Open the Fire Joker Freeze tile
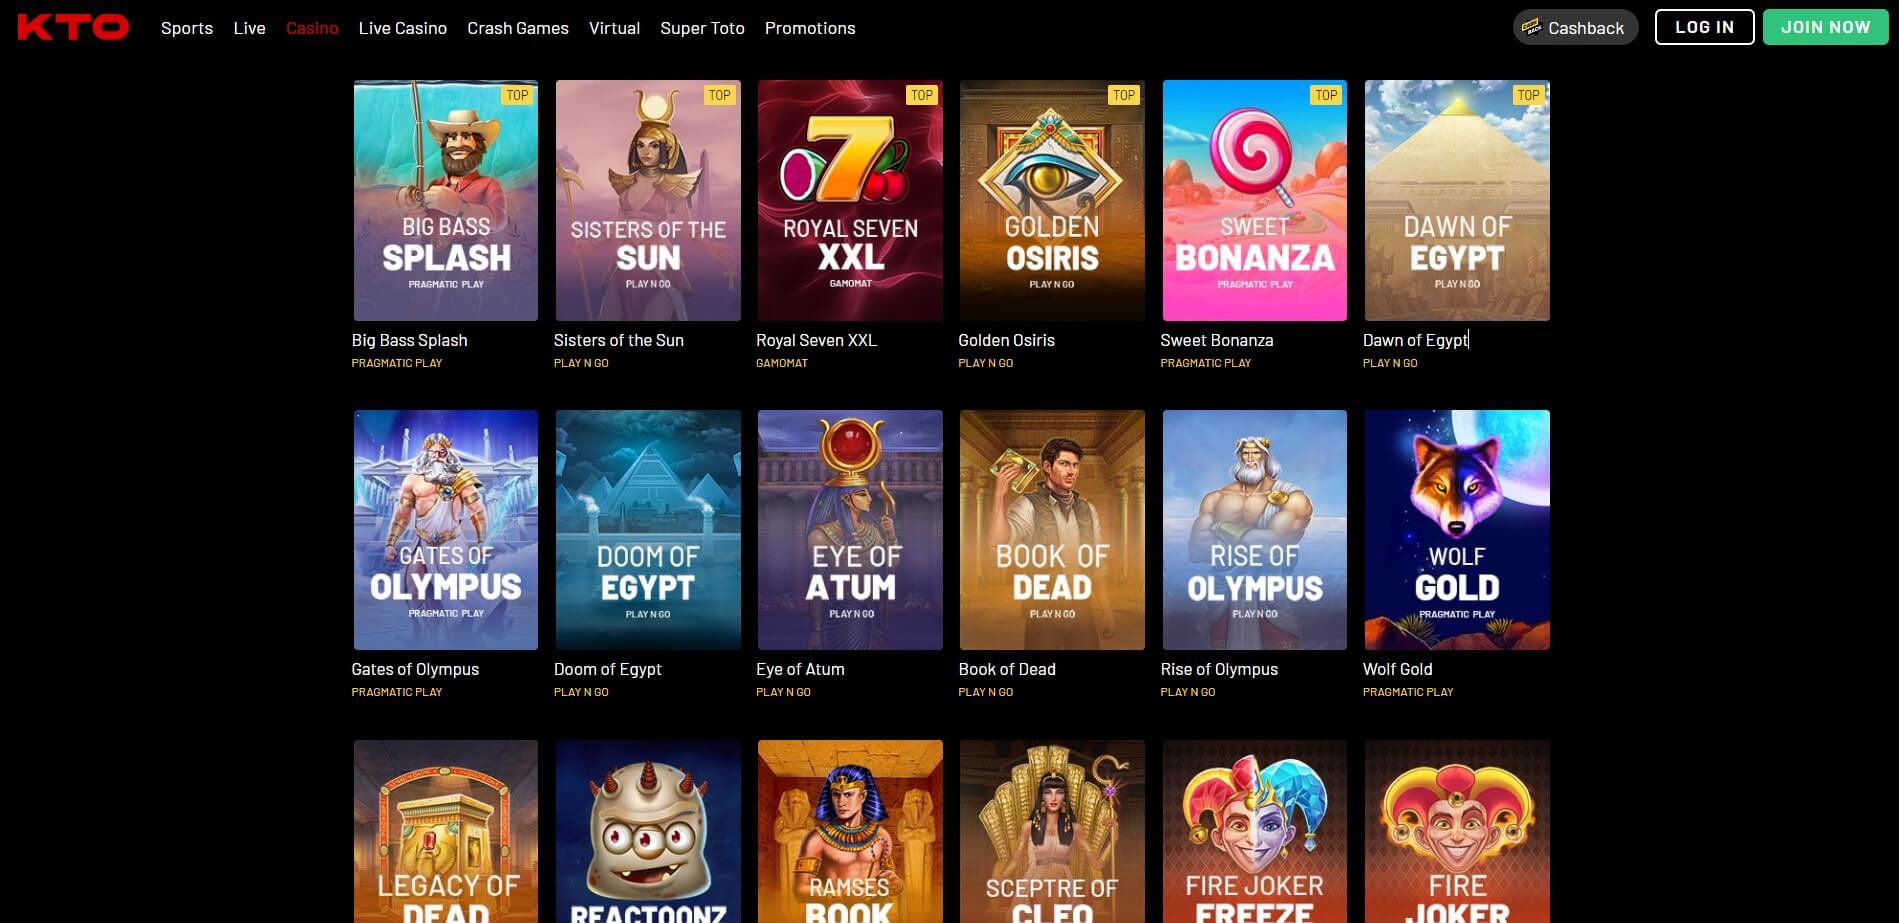This screenshot has width=1899, height=923. point(1254,831)
